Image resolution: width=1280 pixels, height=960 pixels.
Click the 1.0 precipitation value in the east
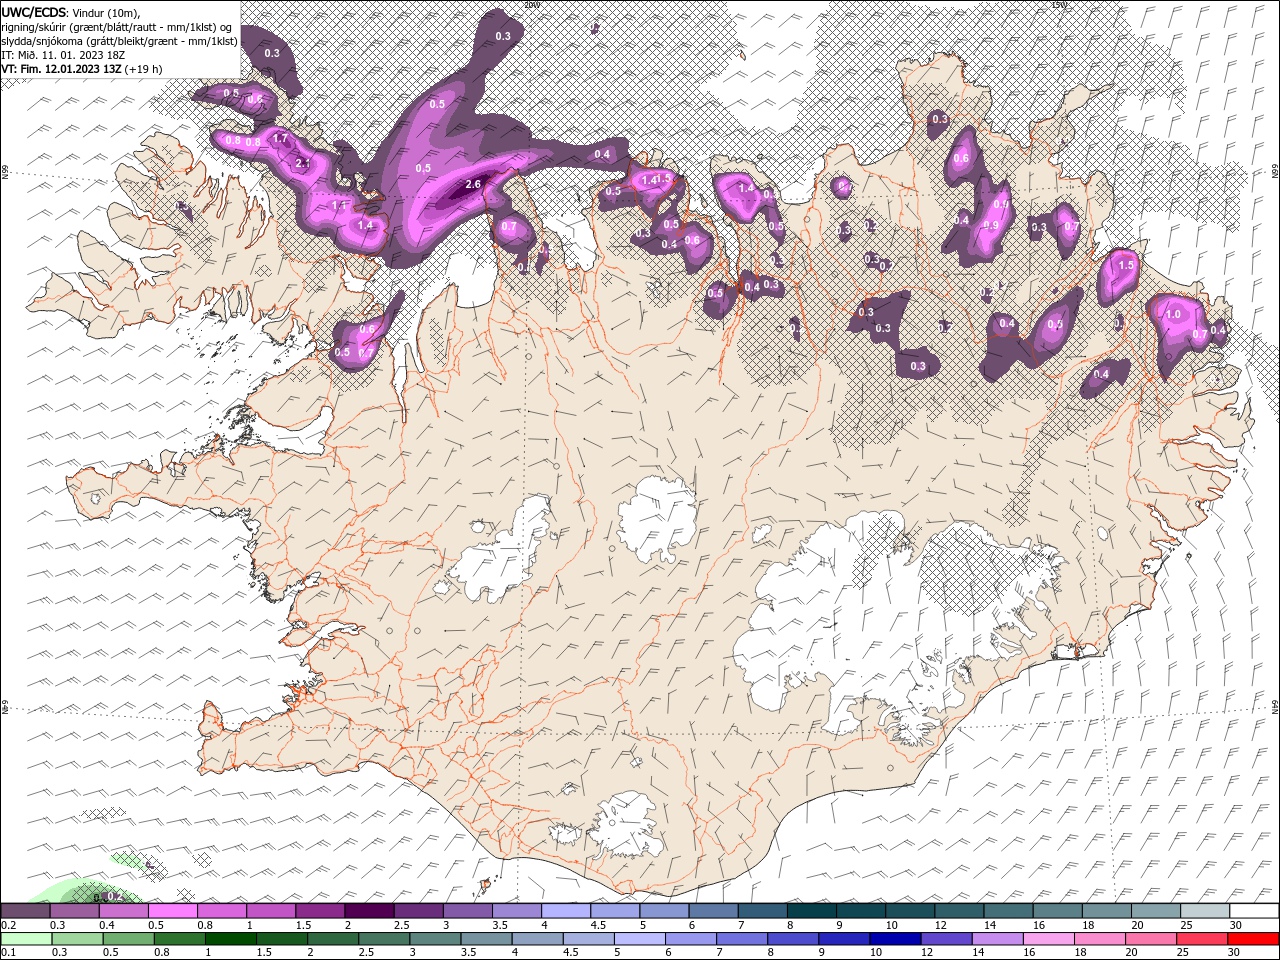click(1173, 314)
